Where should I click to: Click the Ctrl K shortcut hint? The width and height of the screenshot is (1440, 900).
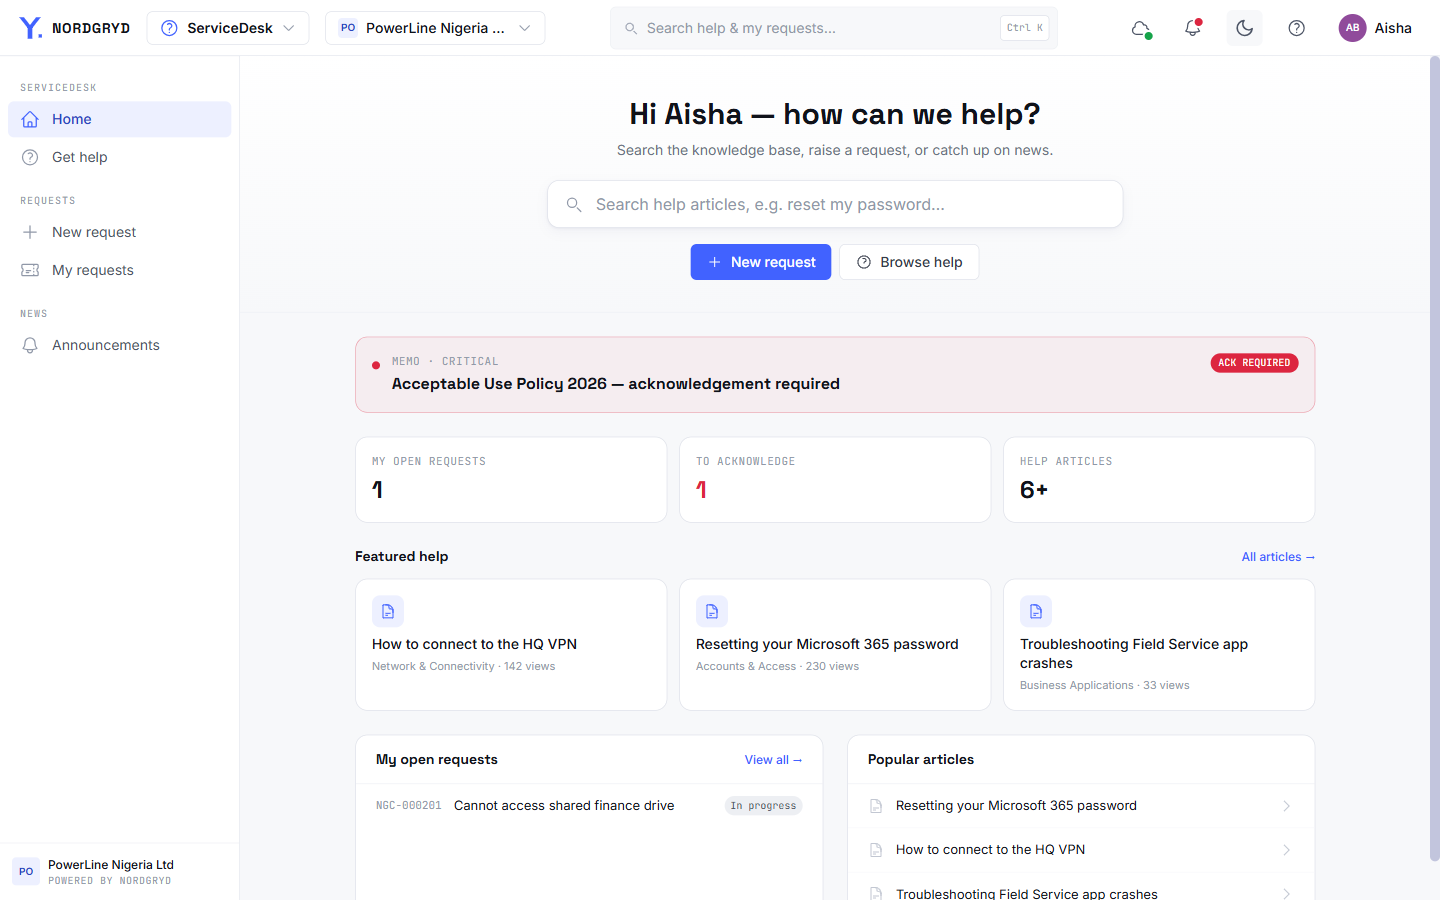pos(1024,28)
